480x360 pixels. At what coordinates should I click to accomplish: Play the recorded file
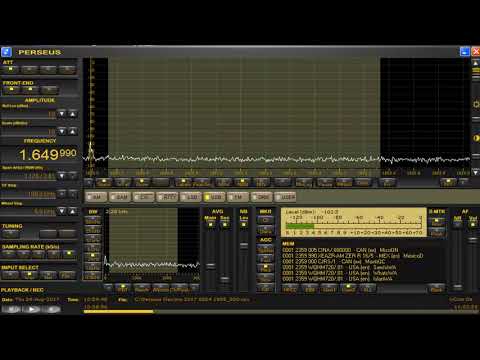tap(32, 309)
